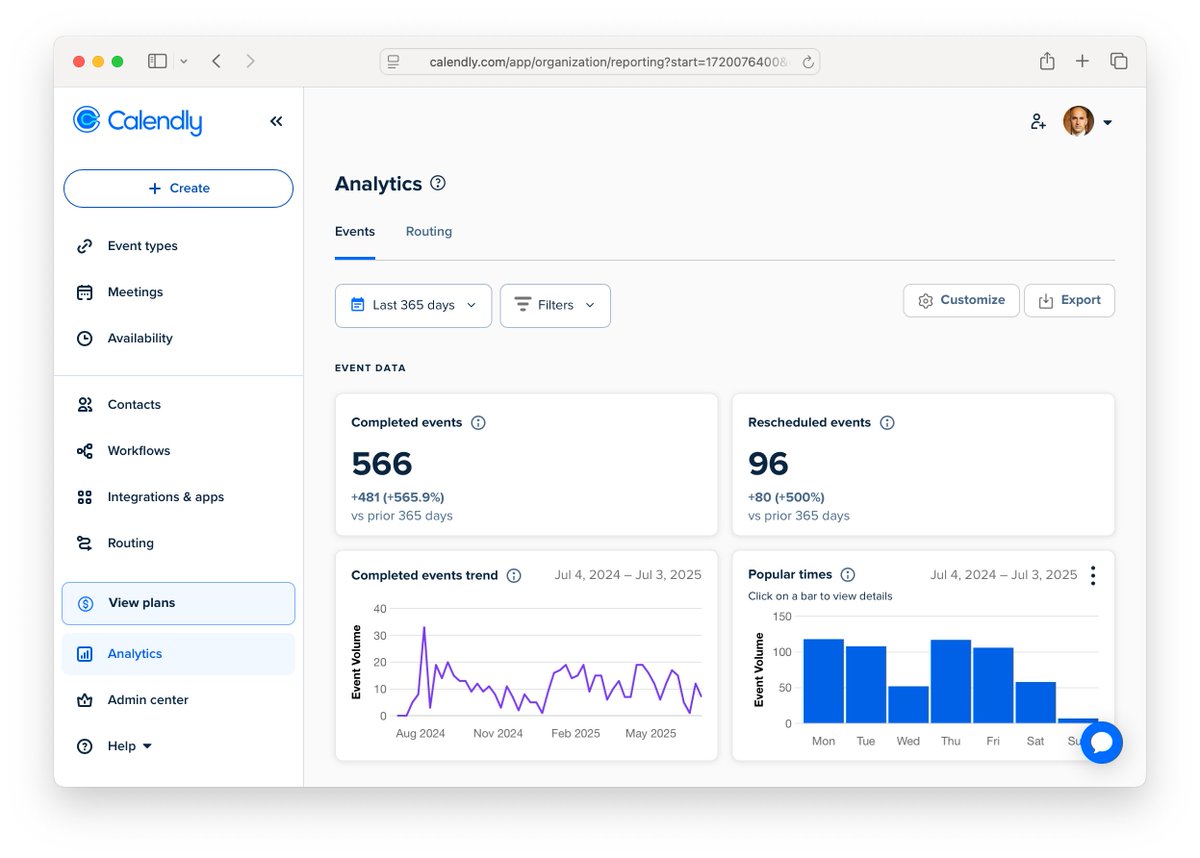The width and height of the screenshot is (1200, 858).
Task: Open Event types in sidebar
Action: (x=142, y=246)
